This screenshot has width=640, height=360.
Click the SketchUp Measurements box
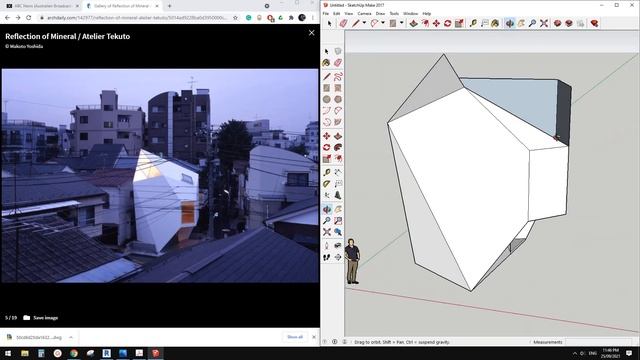click(600, 342)
